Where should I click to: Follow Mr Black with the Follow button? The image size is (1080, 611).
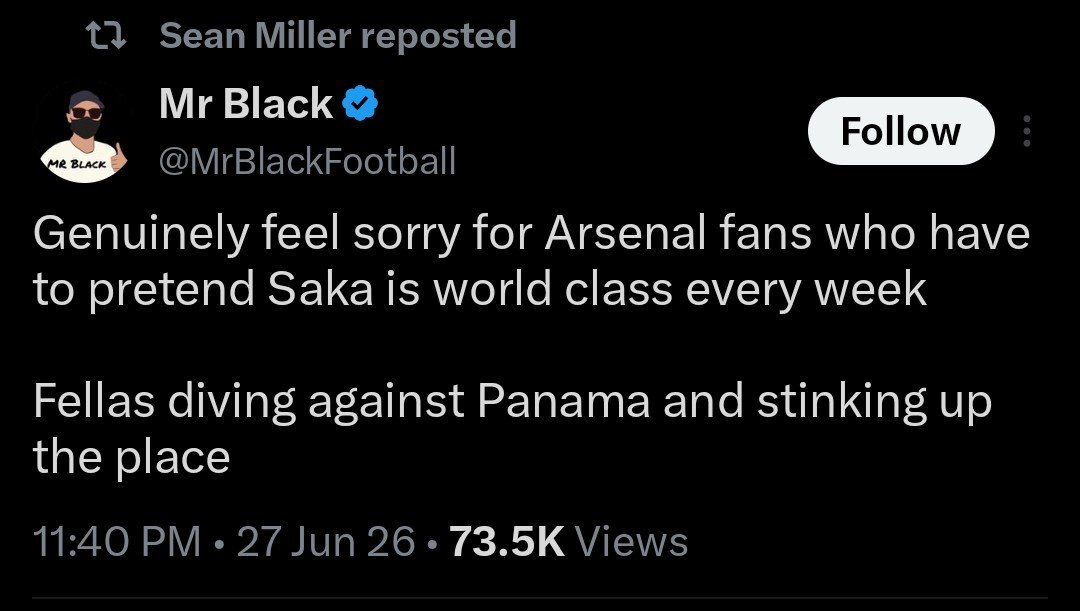click(901, 131)
